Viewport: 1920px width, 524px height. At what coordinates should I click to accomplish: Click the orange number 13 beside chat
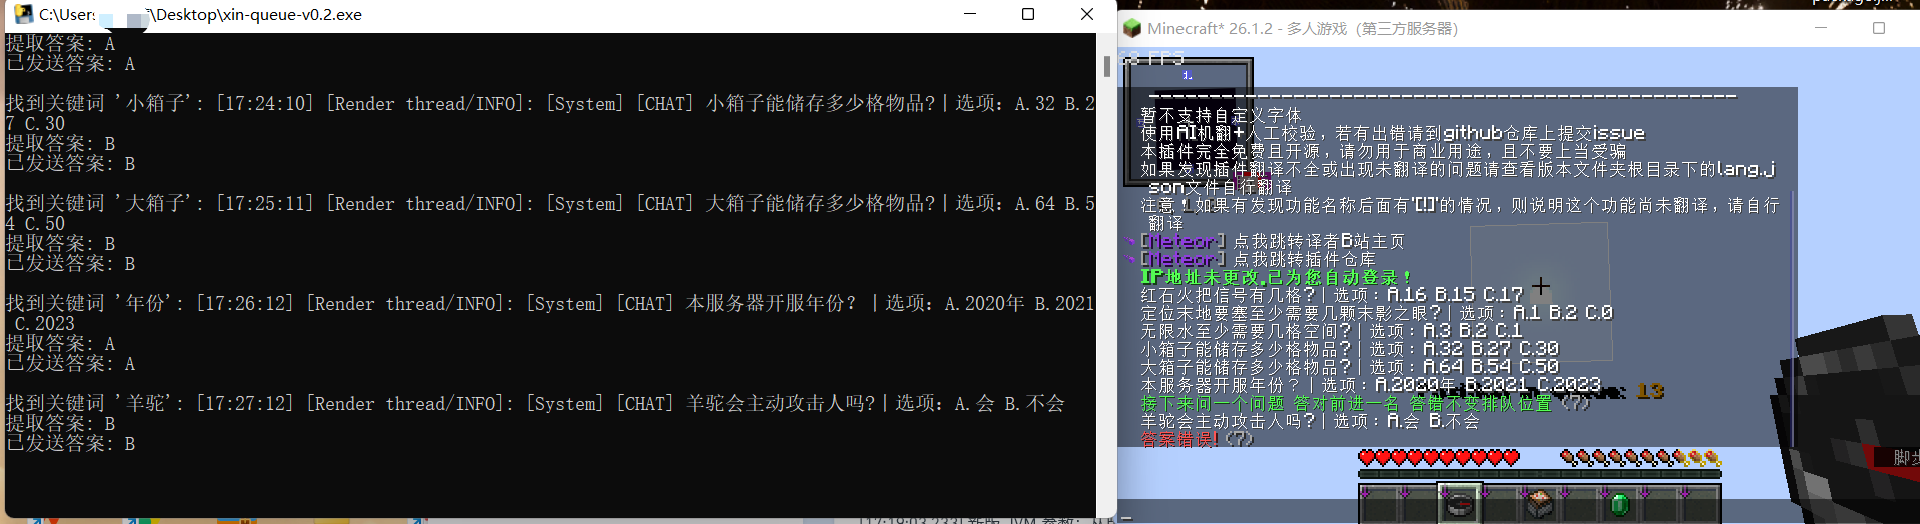[x=1650, y=391]
